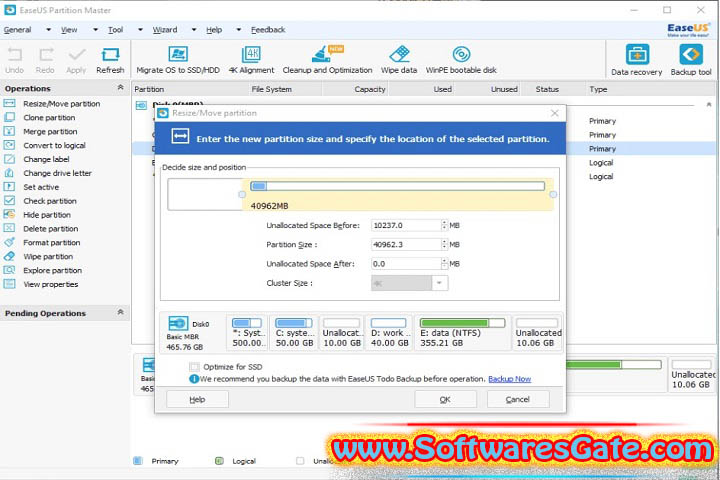The width and height of the screenshot is (720, 480).
Task: Focus the Unallocated Space After field
Action: point(406,264)
